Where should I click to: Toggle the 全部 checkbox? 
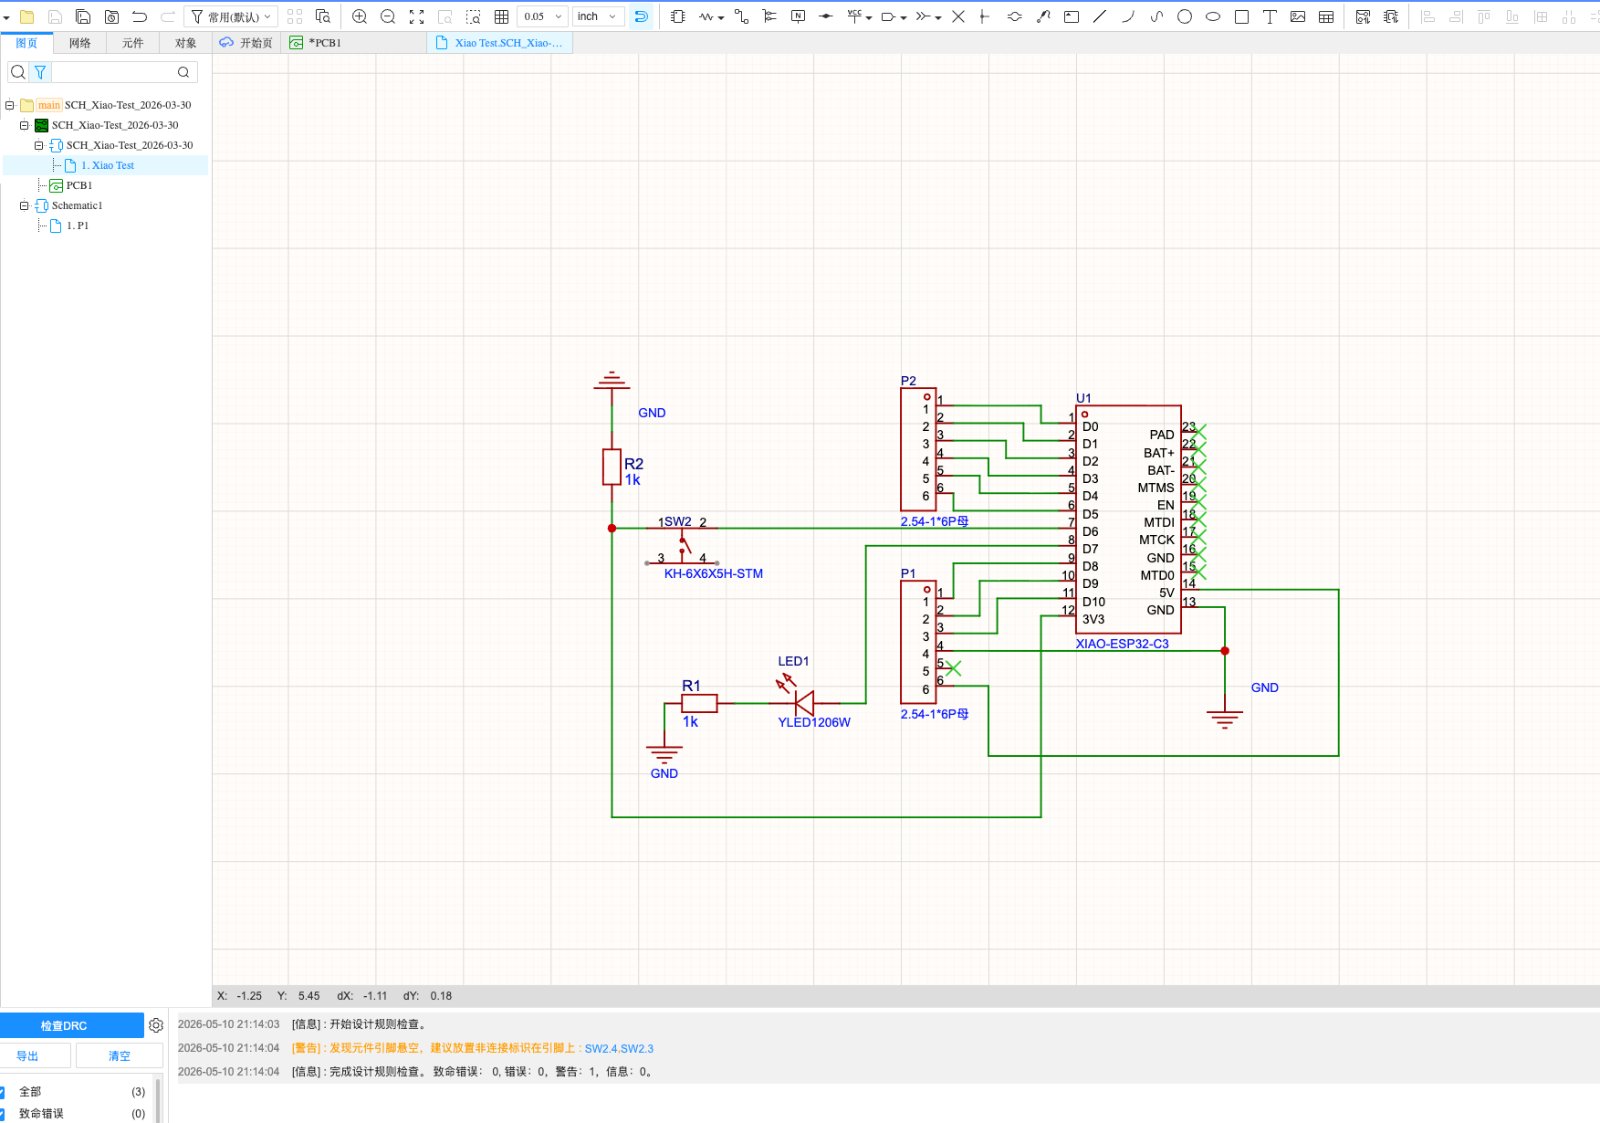pos(2,1092)
